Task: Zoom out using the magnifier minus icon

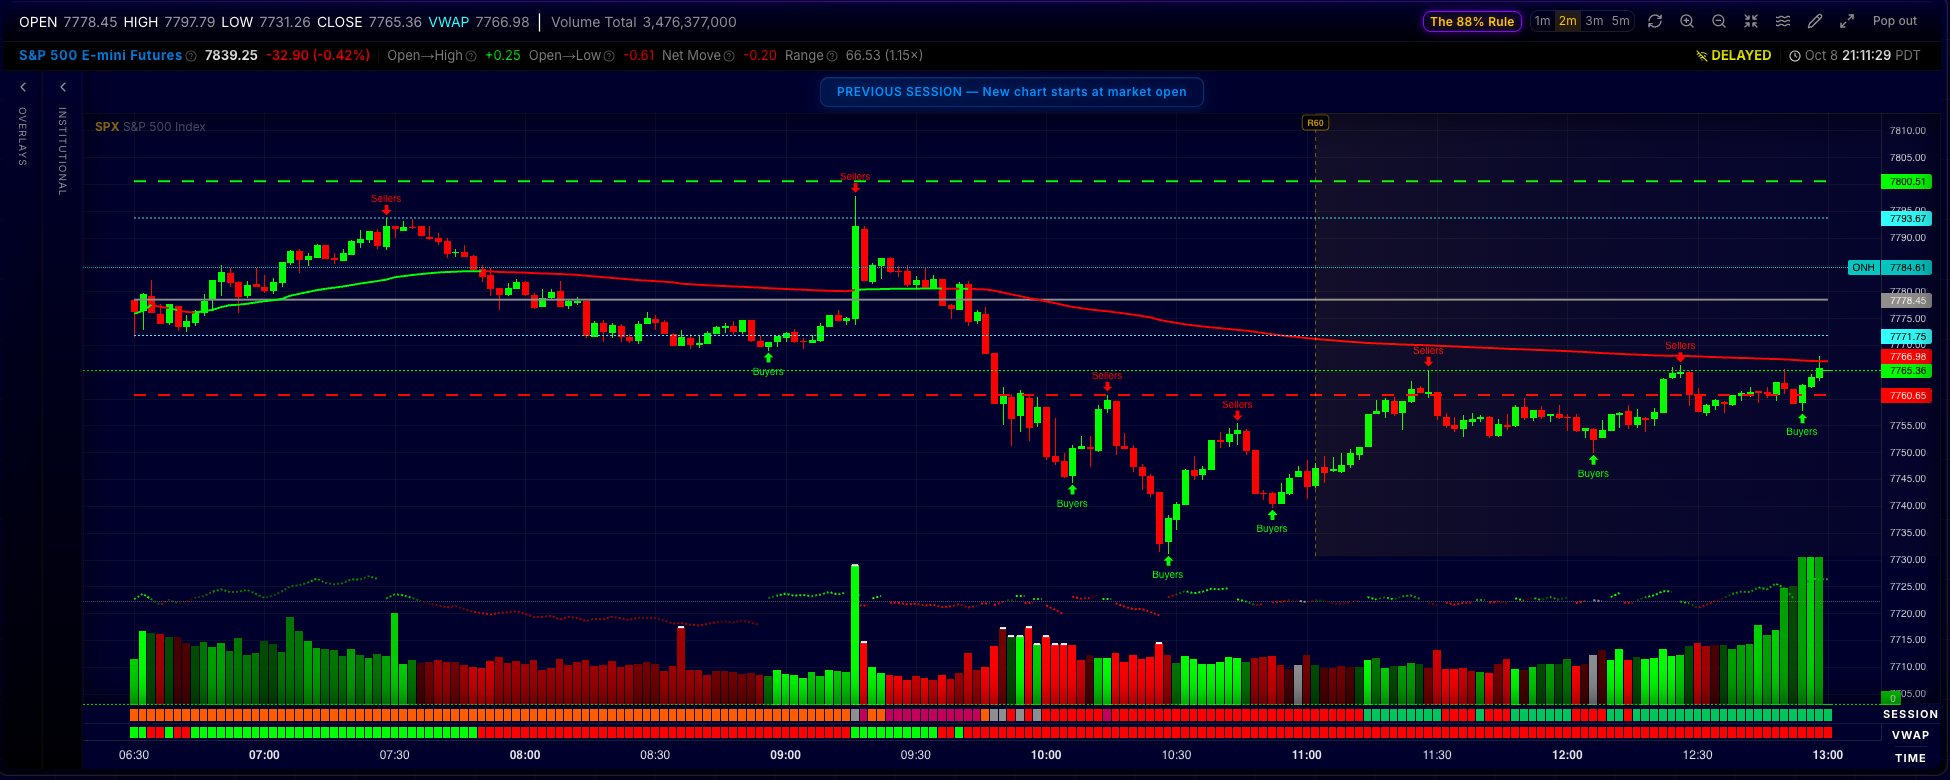Action: click(1719, 21)
